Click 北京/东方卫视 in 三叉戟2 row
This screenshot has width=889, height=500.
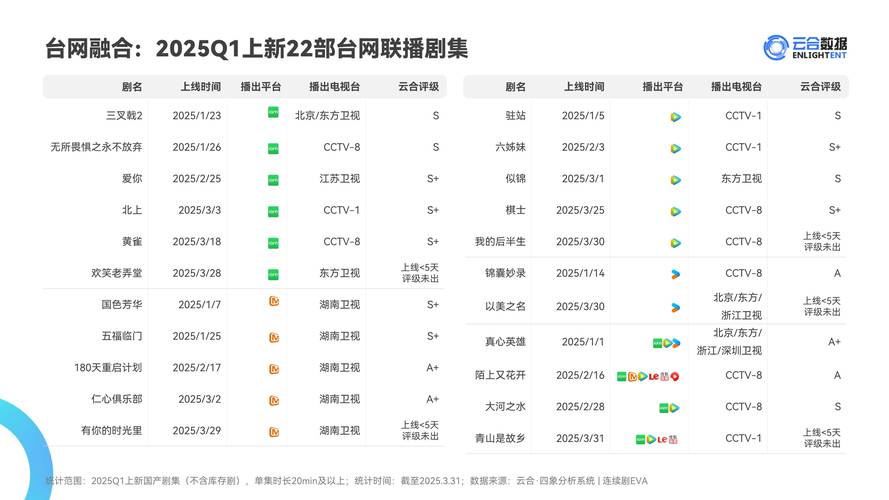(327, 116)
